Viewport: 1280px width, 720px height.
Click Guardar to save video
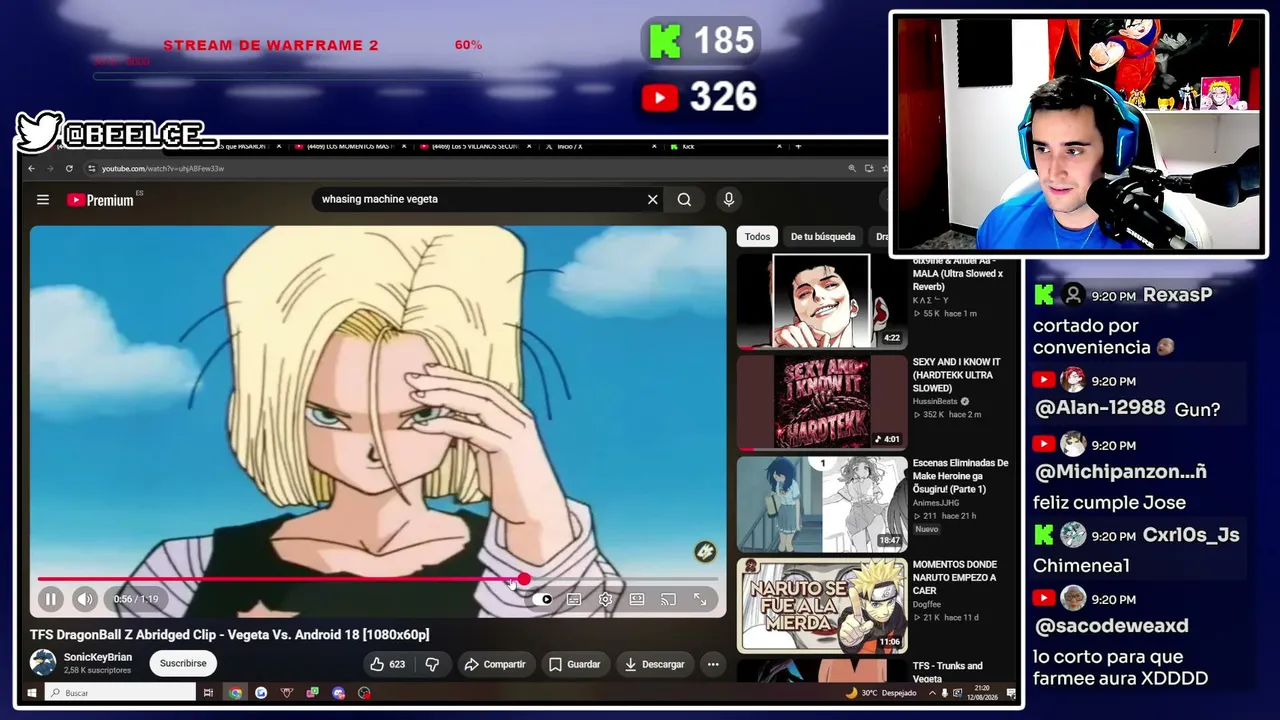(574, 664)
